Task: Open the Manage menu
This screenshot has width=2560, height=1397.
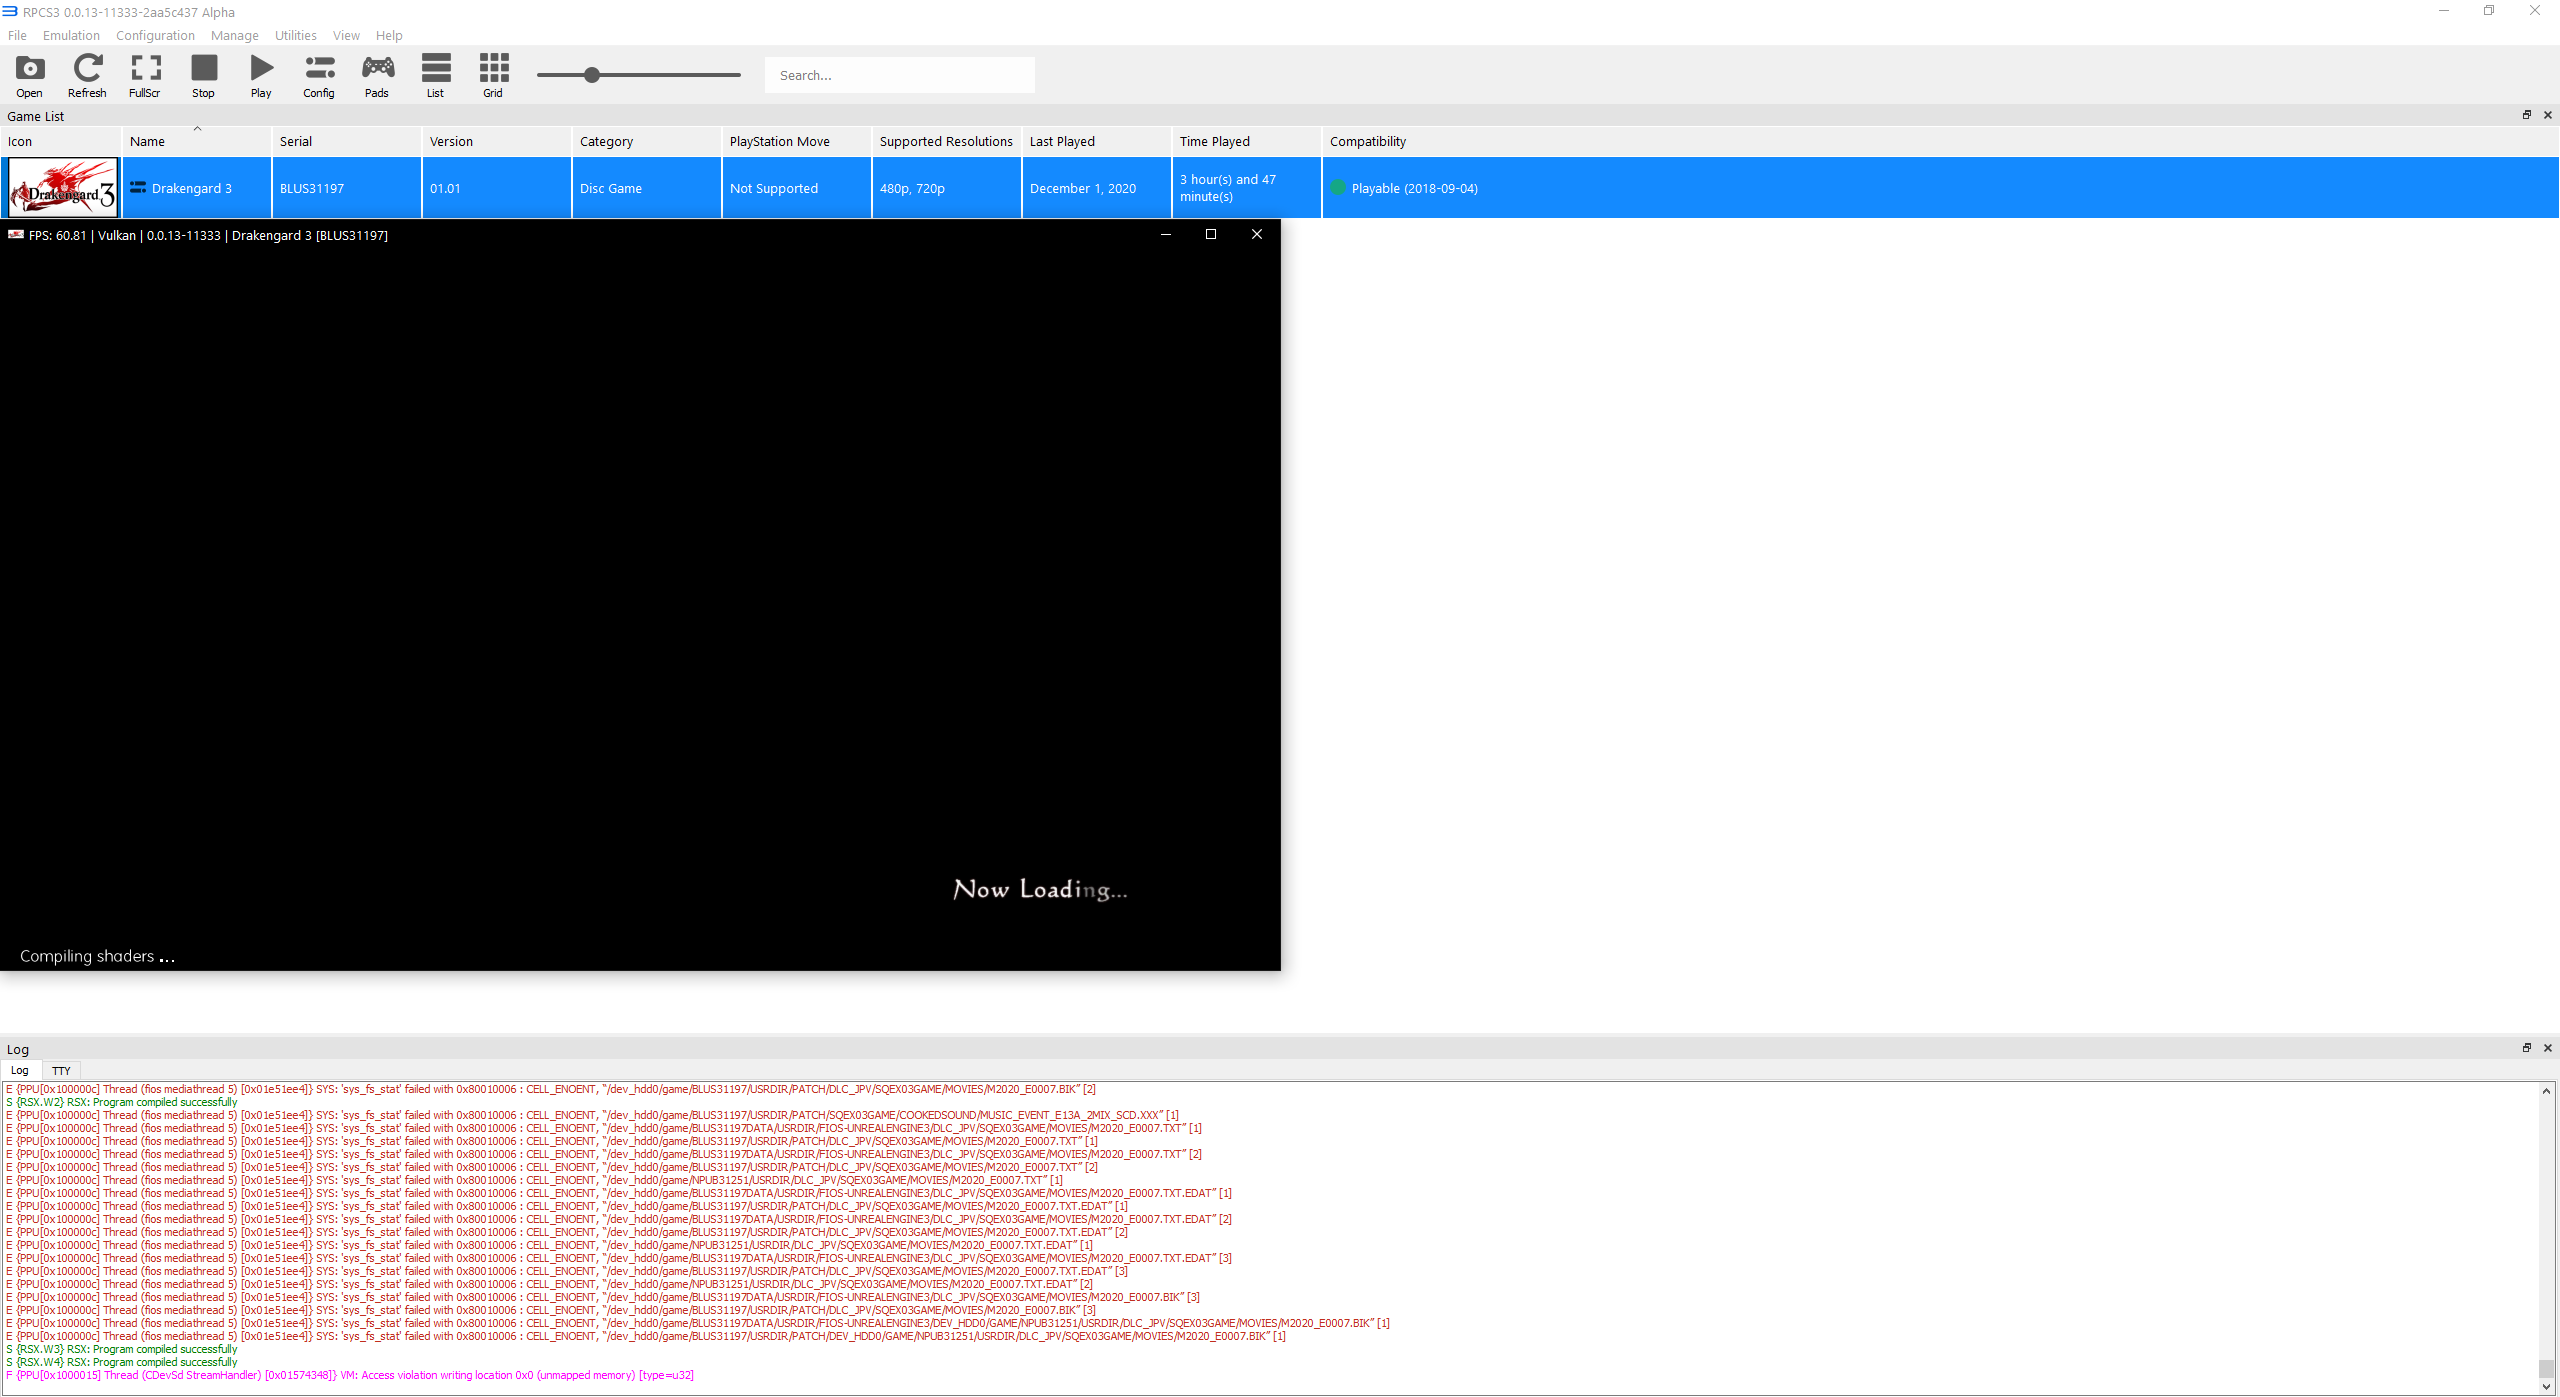Action: [235, 35]
